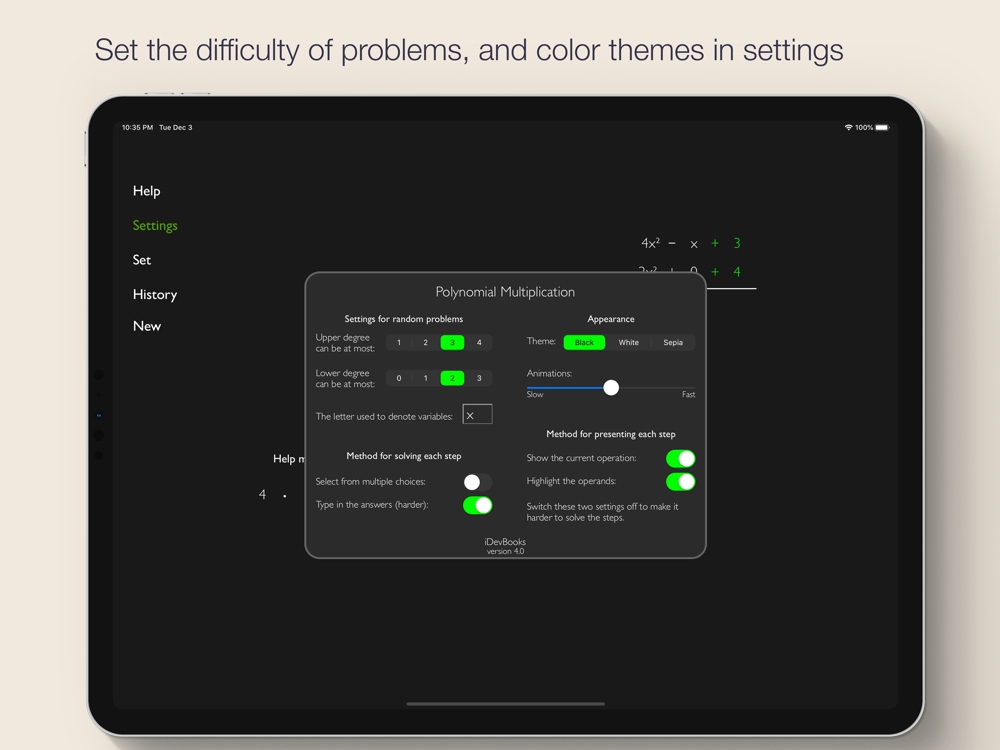Choose the Sepia theme

coord(673,342)
